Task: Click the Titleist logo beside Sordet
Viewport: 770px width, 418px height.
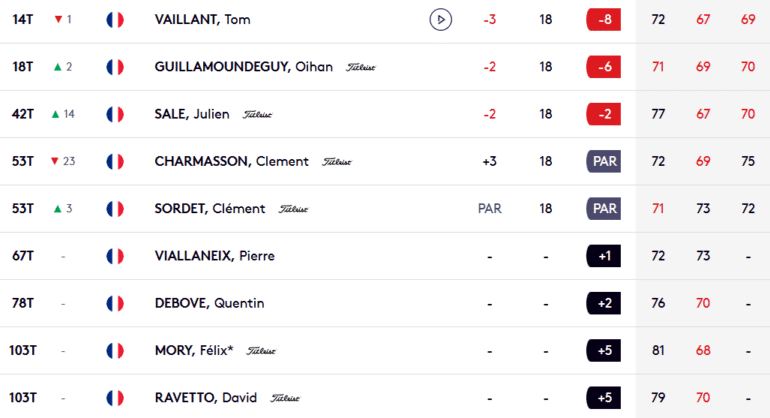Action: [293, 210]
